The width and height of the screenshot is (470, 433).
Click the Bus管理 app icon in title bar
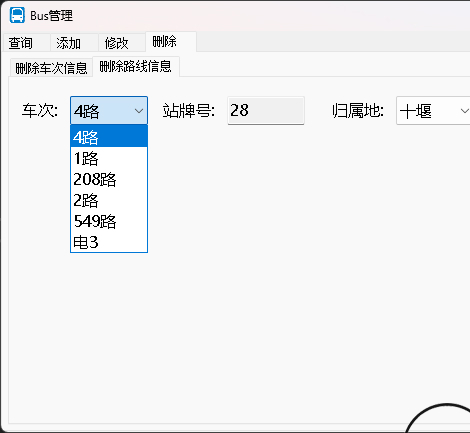pos(17,15)
